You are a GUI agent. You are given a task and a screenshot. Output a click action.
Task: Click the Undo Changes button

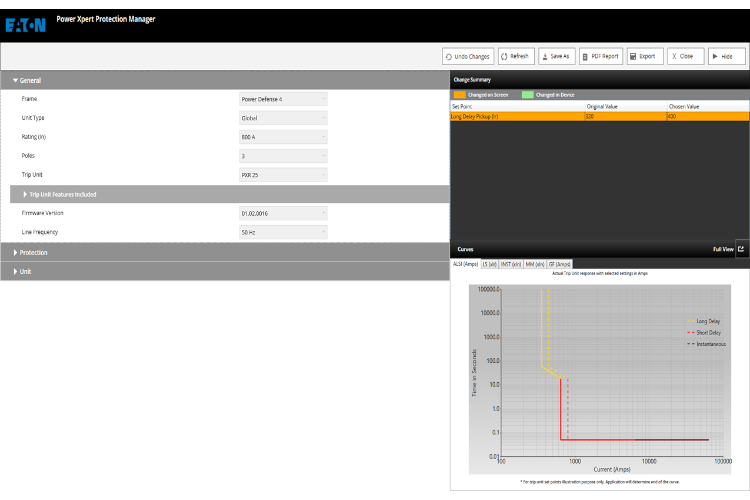(467, 57)
